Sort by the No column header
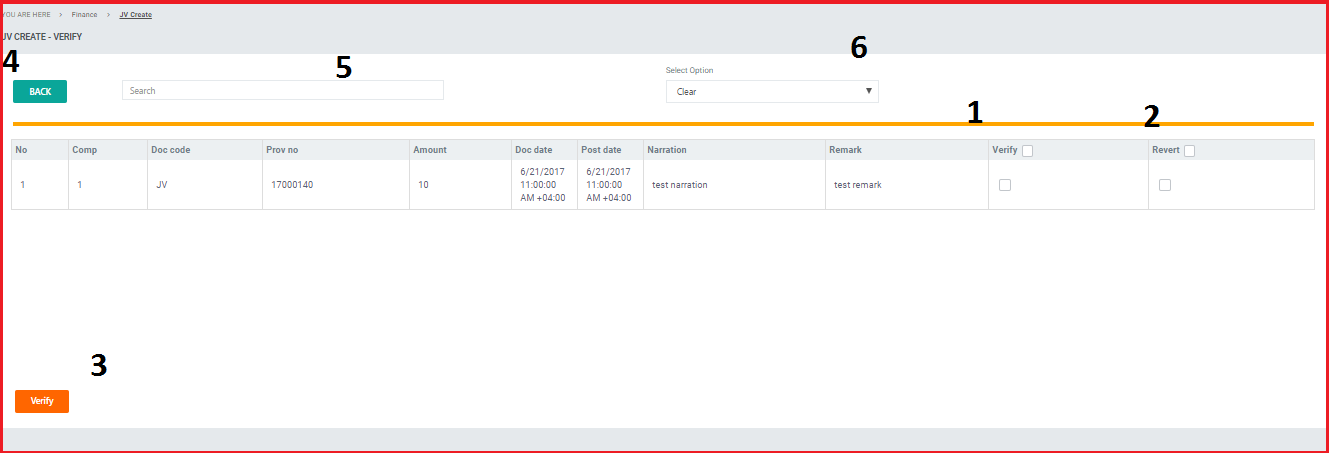The width and height of the screenshot is (1329, 453). point(21,150)
